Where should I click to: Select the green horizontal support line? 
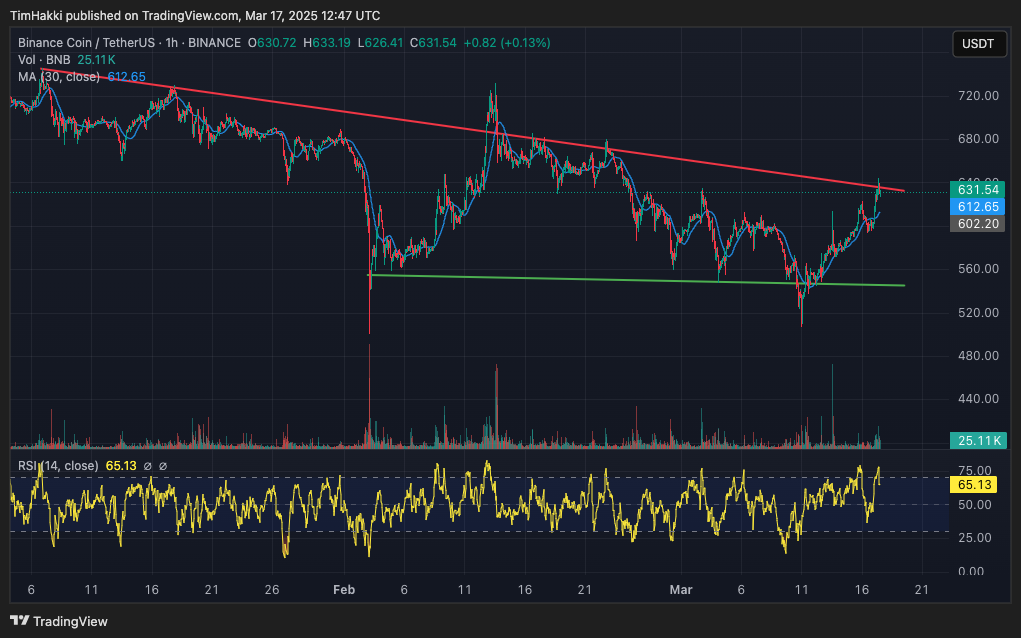pyautogui.click(x=600, y=280)
